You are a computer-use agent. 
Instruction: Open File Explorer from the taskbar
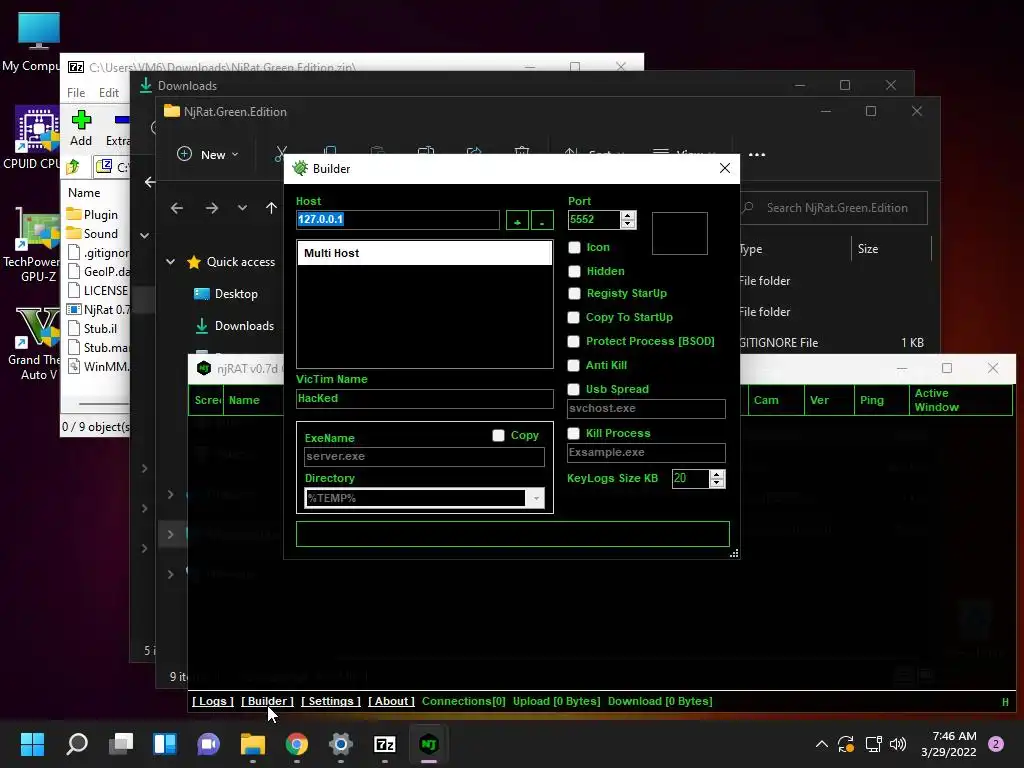click(x=253, y=744)
